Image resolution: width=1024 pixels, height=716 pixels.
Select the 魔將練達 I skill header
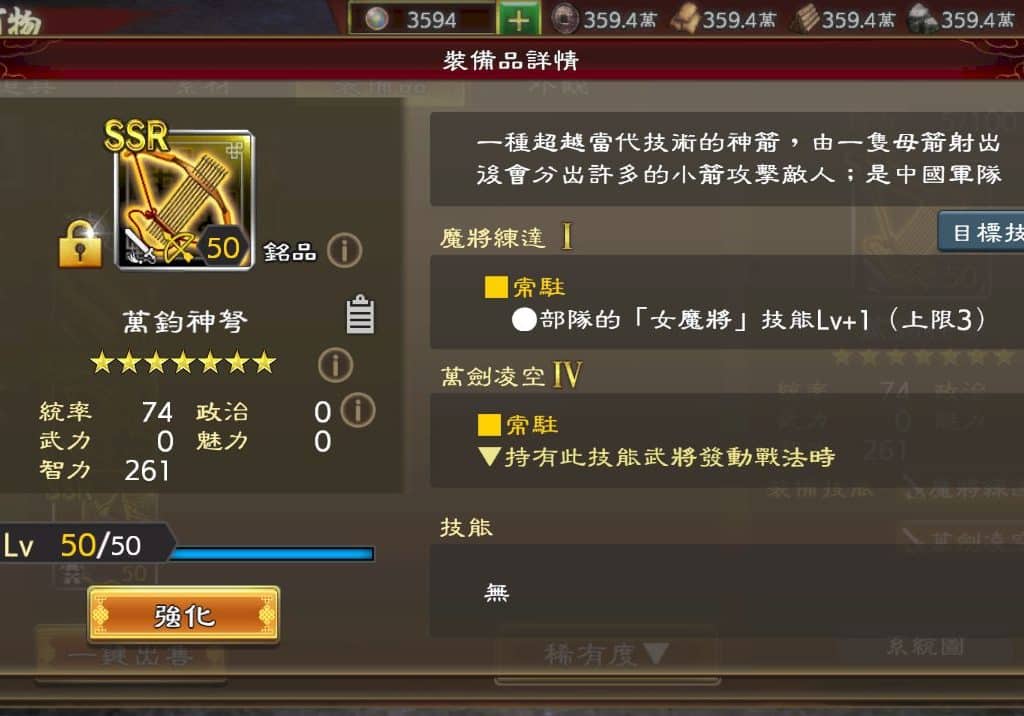[x=506, y=237]
